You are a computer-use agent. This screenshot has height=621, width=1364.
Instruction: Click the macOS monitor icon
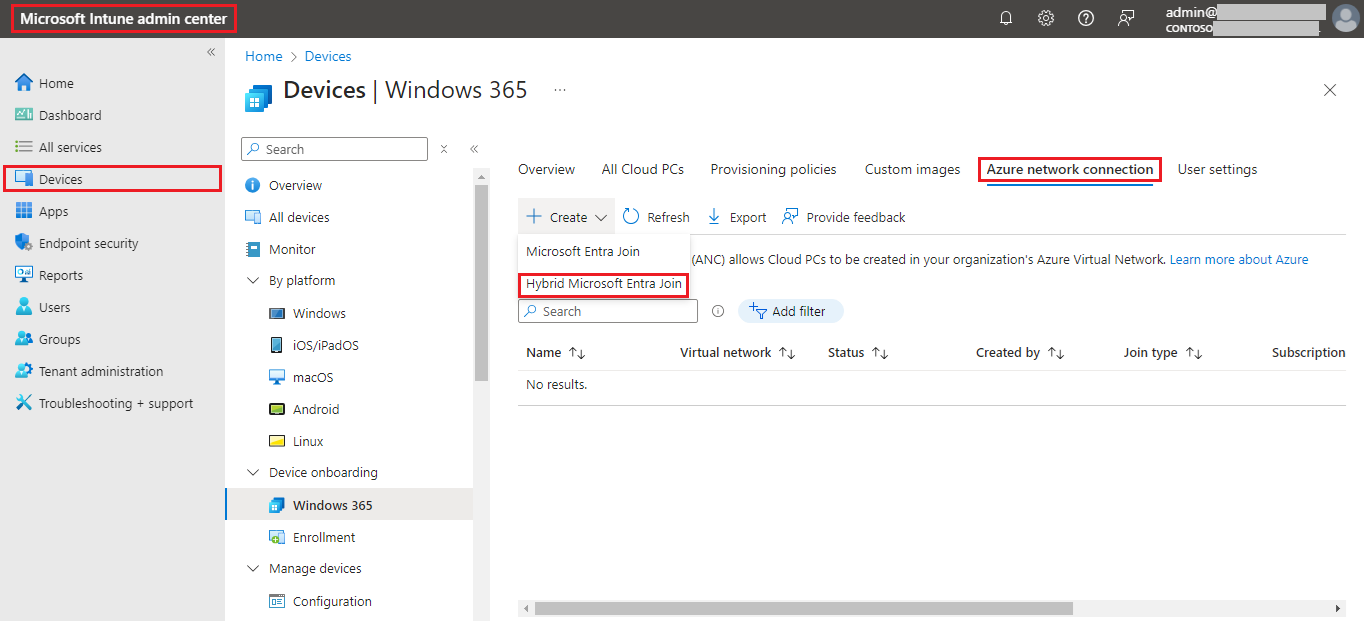pyautogui.click(x=277, y=377)
